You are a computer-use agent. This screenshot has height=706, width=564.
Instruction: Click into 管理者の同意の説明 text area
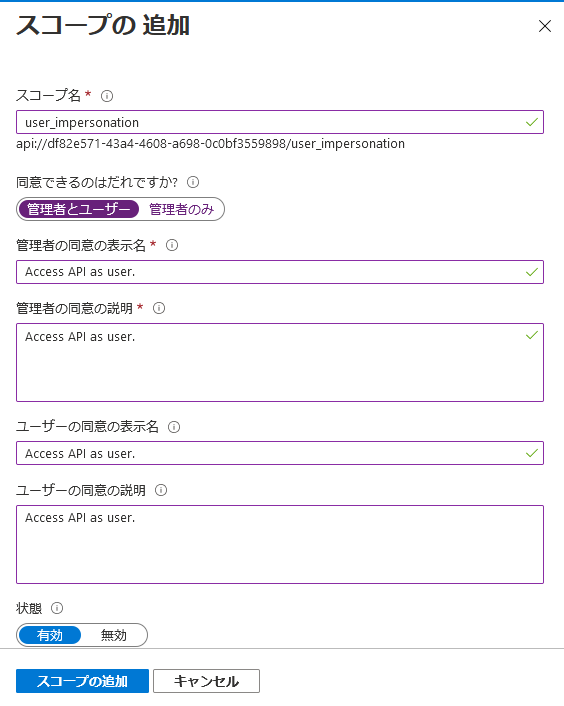pyautogui.click(x=280, y=362)
